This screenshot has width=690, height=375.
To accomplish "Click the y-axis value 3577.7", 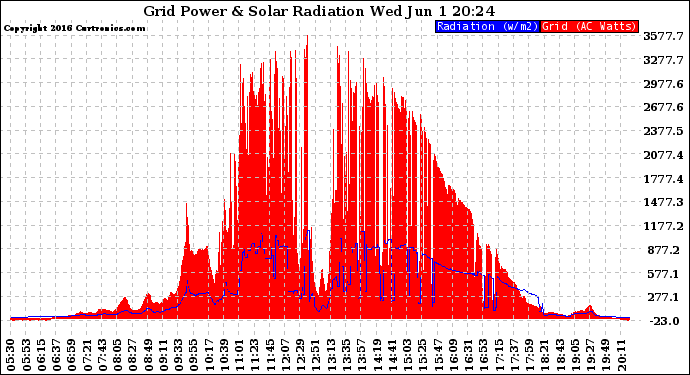I will coord(663,36).
